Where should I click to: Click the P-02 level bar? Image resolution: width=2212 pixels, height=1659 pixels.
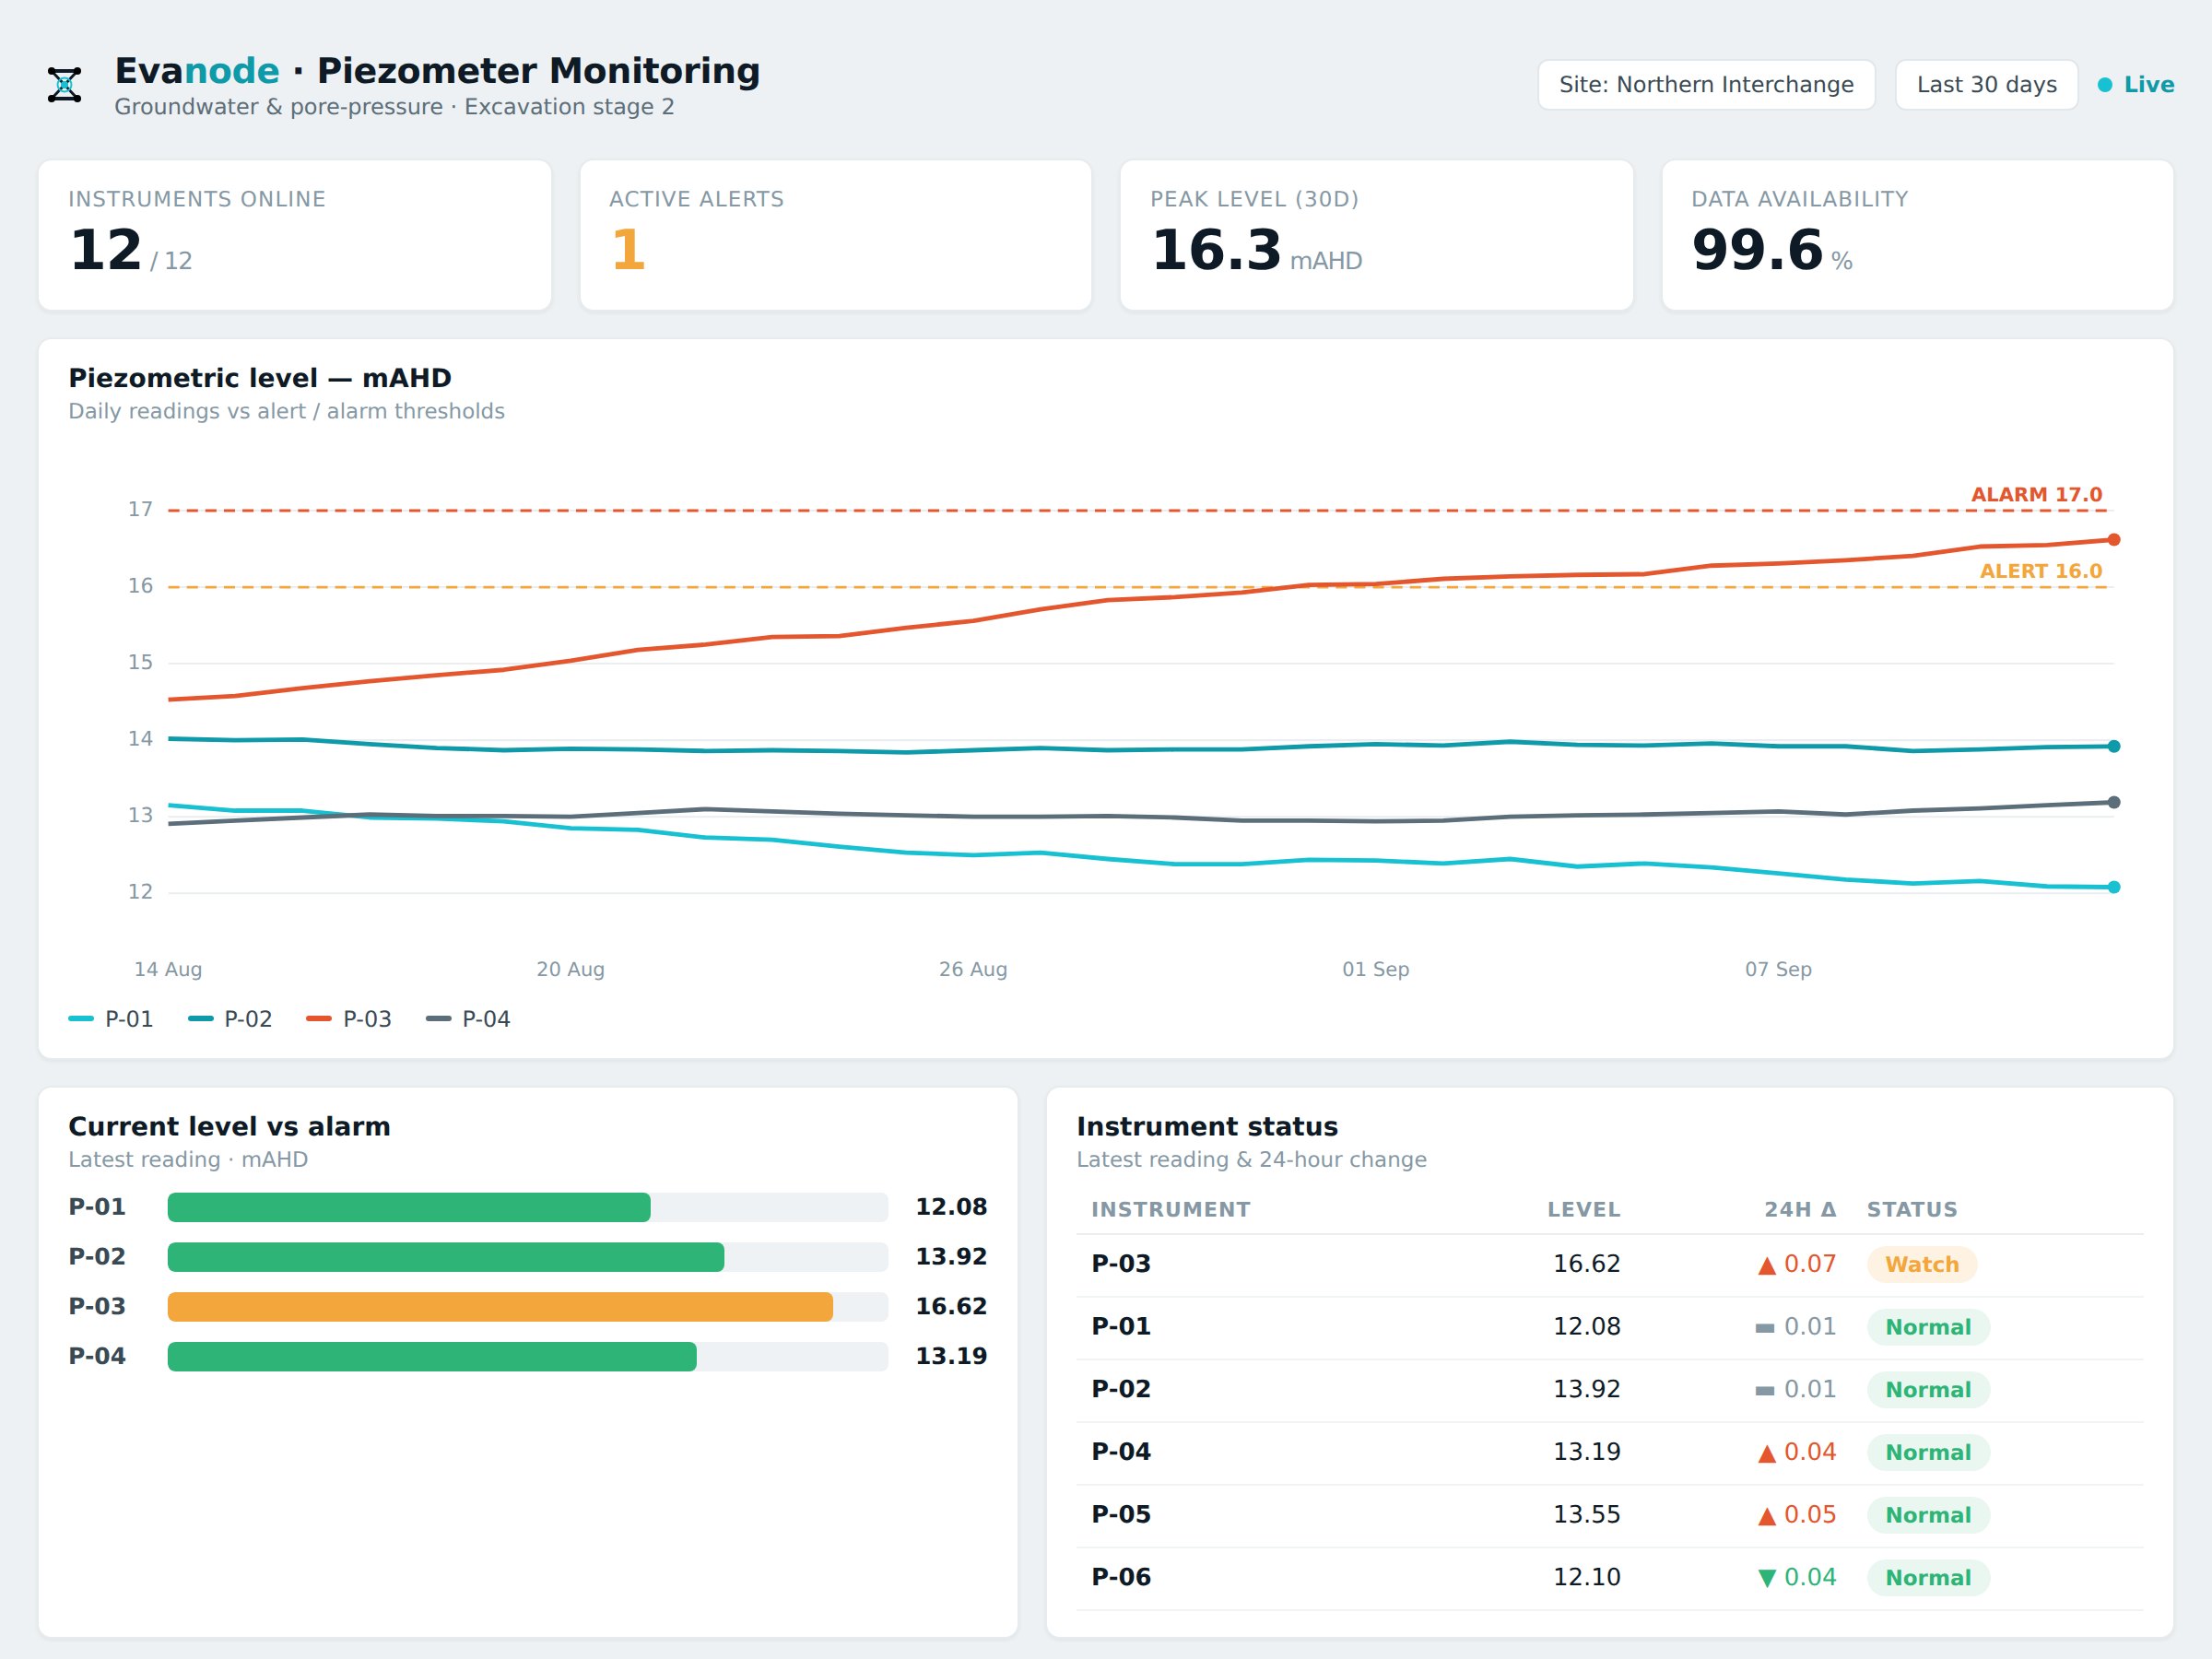446,1257
